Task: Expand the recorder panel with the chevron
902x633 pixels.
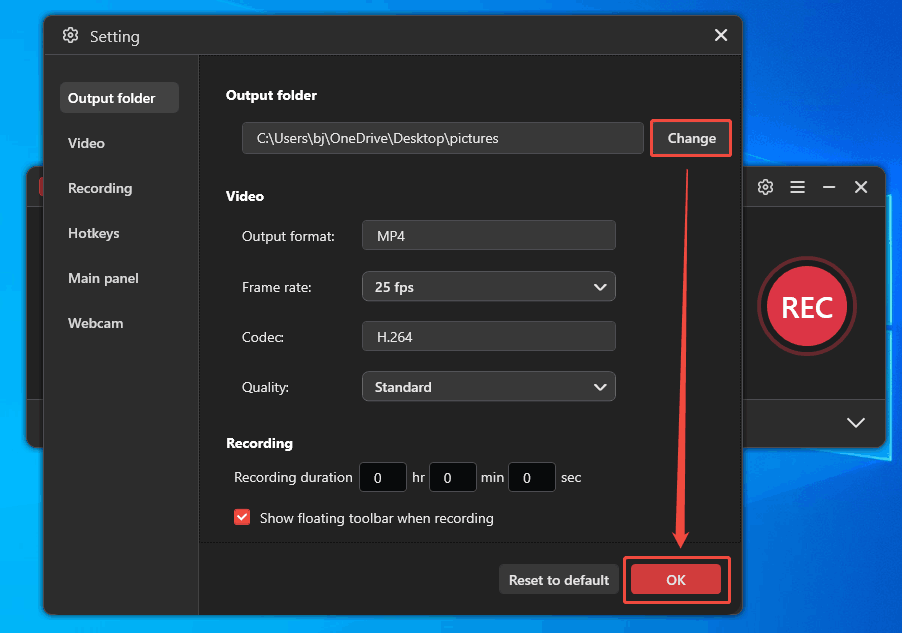Action: (855, 423)
